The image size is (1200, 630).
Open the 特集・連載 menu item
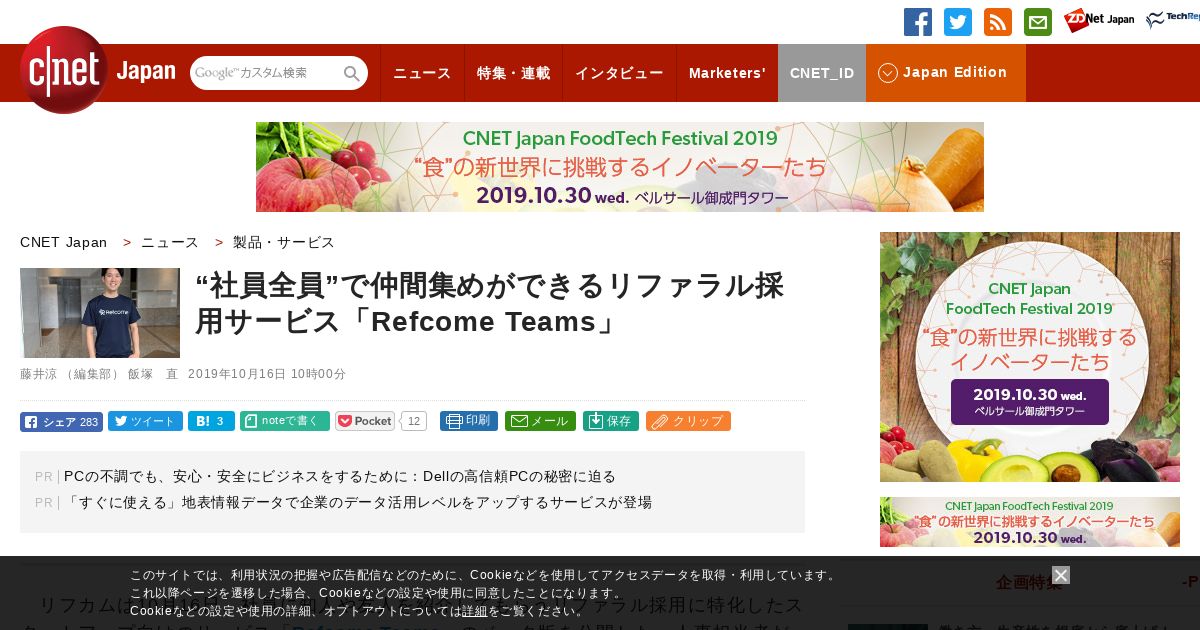513,73
